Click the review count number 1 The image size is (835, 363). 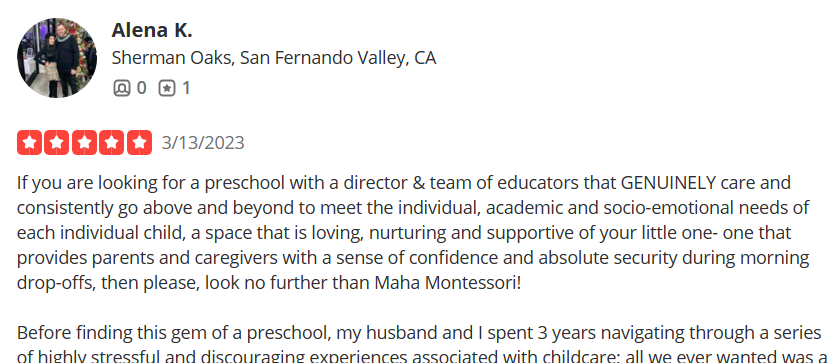(x=186, y=88)
